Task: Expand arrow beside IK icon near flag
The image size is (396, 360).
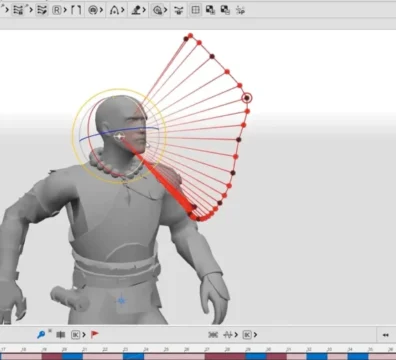Action: [x=84, y=335]
